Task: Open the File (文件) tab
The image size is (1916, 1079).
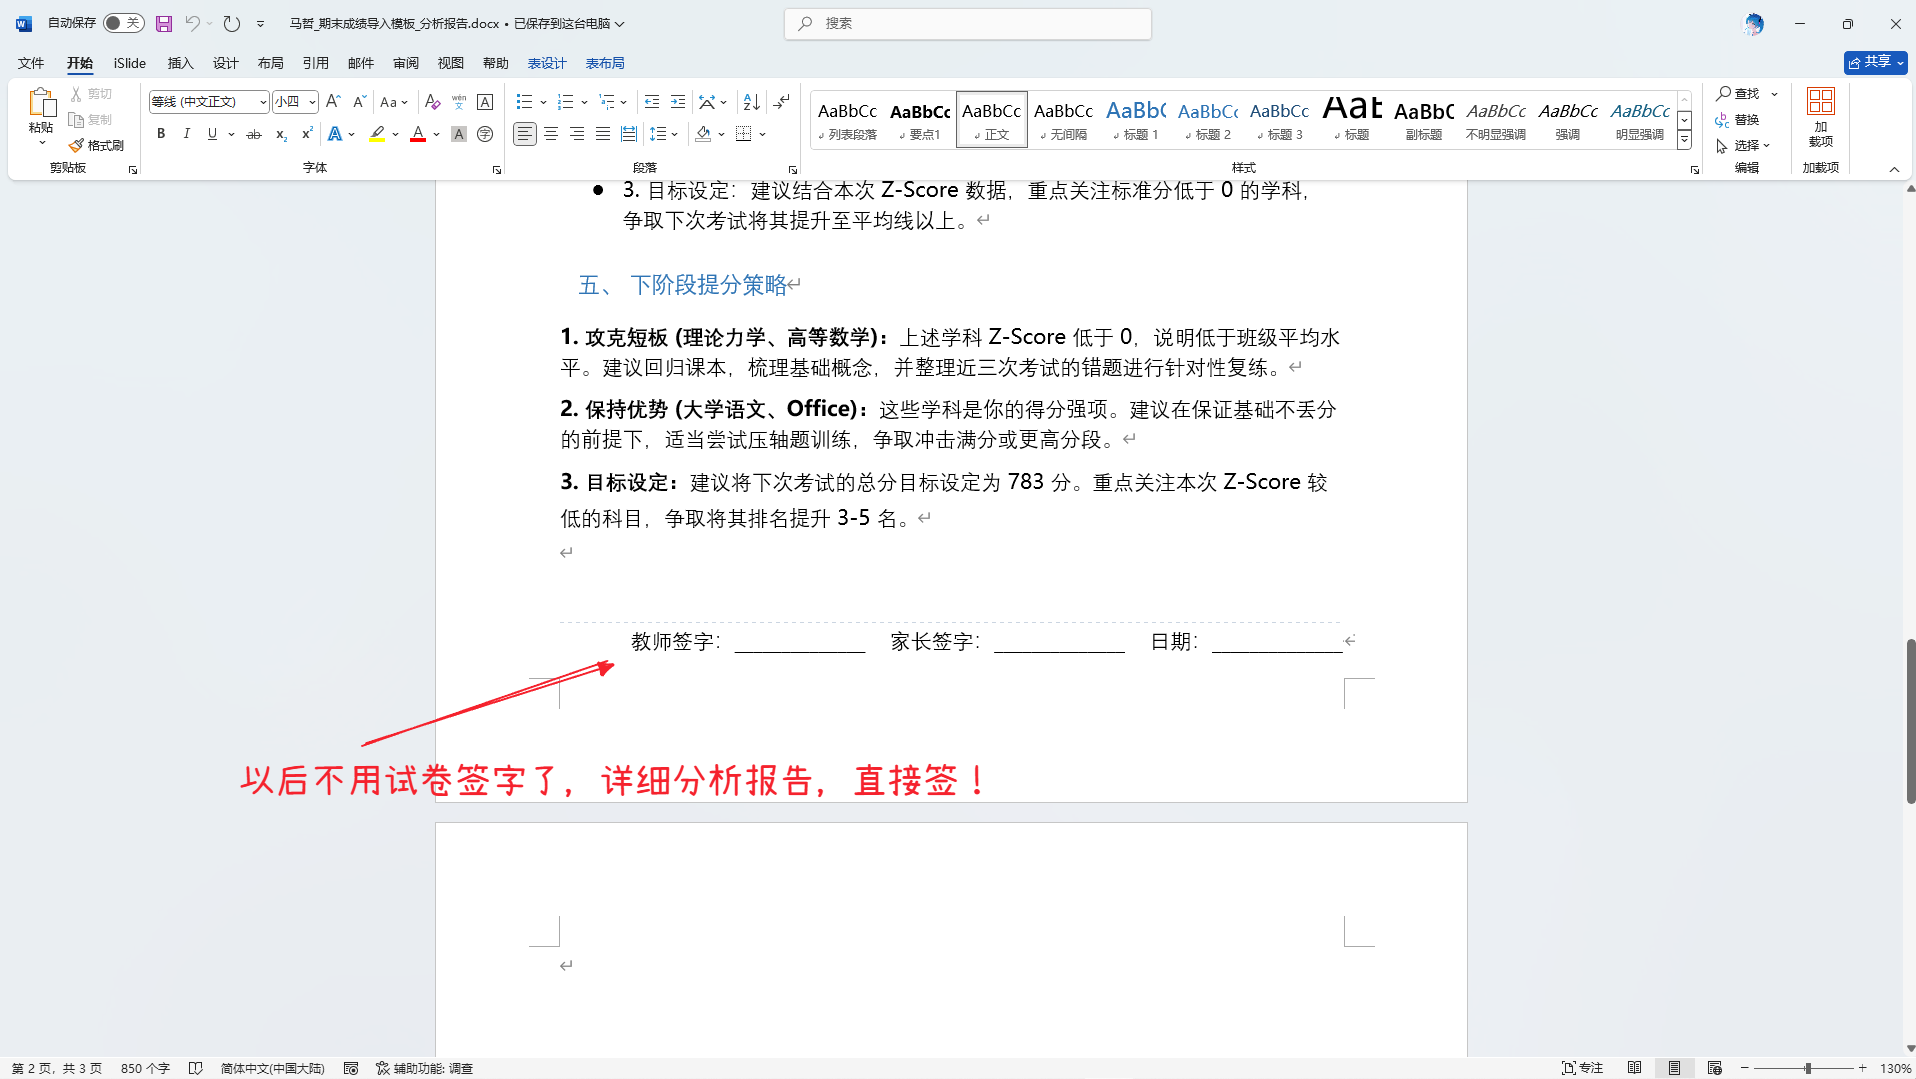Action: point(31,63)
